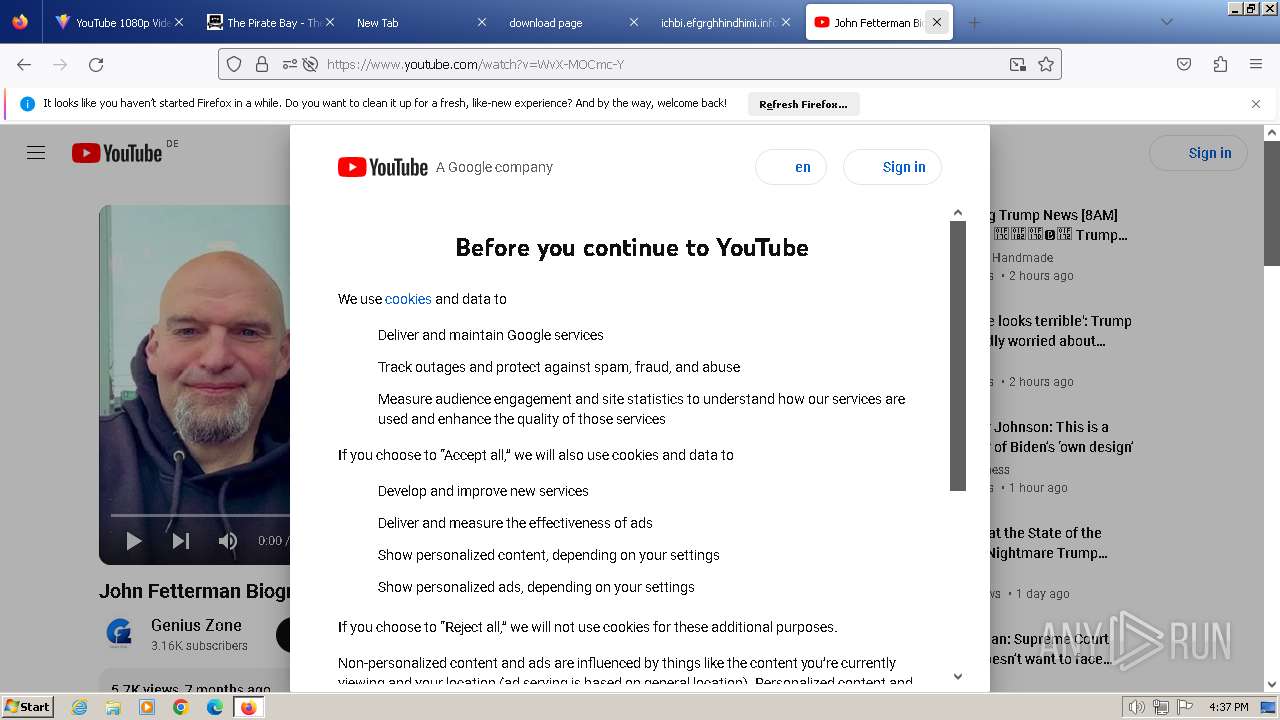The width and height of the screenshot is (1280, 720).
Task: Open autoplay blocked indicator in address bar
Action: pos(310,64)
